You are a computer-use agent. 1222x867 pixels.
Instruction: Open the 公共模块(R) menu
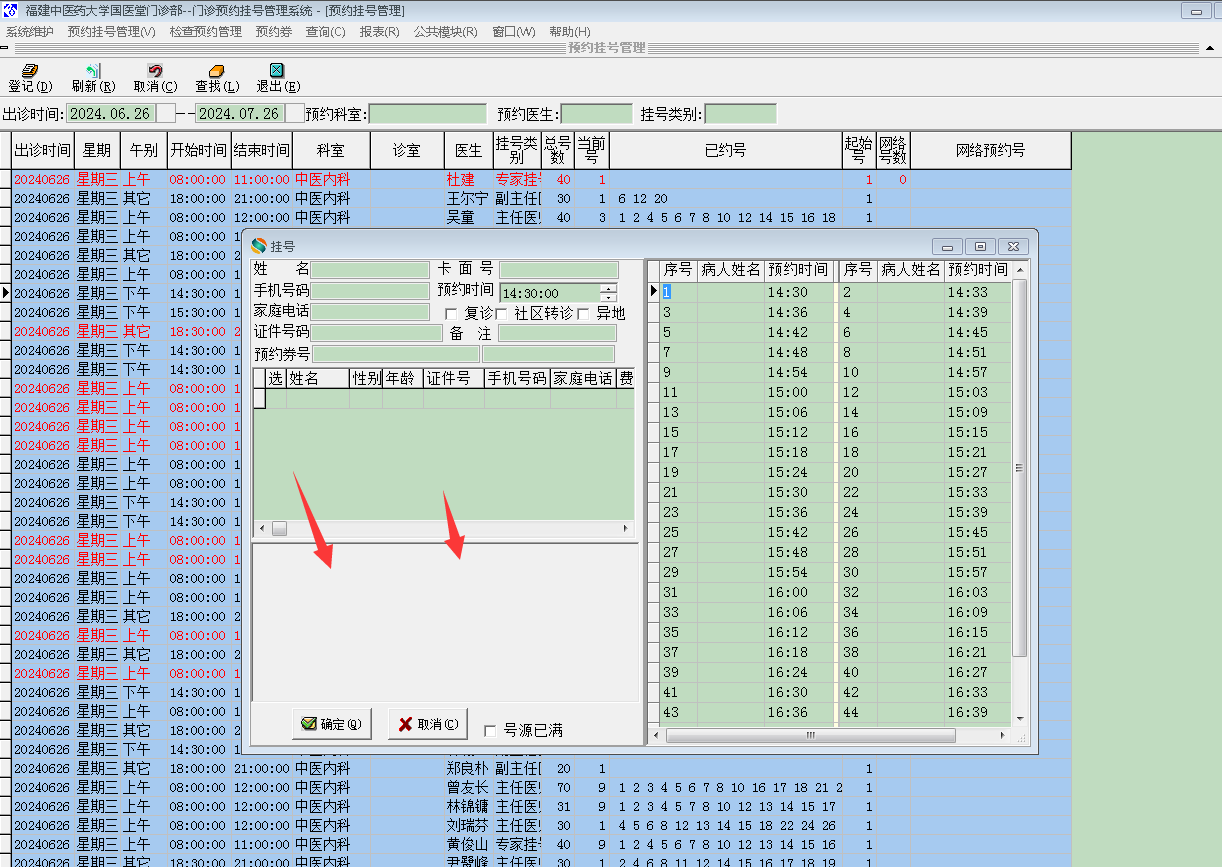coord(446,32)
